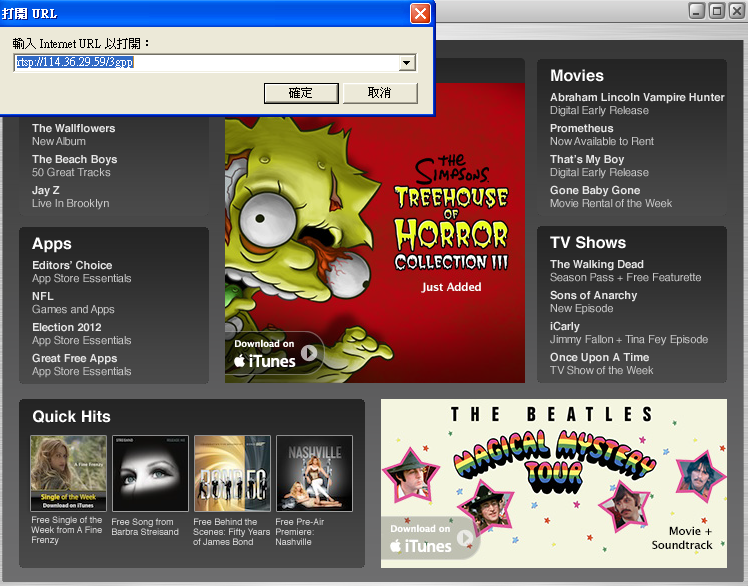This screenshot has height=586, width=748.
Task: Open the URL history dropdown arrow
Action: click(407, 63)
